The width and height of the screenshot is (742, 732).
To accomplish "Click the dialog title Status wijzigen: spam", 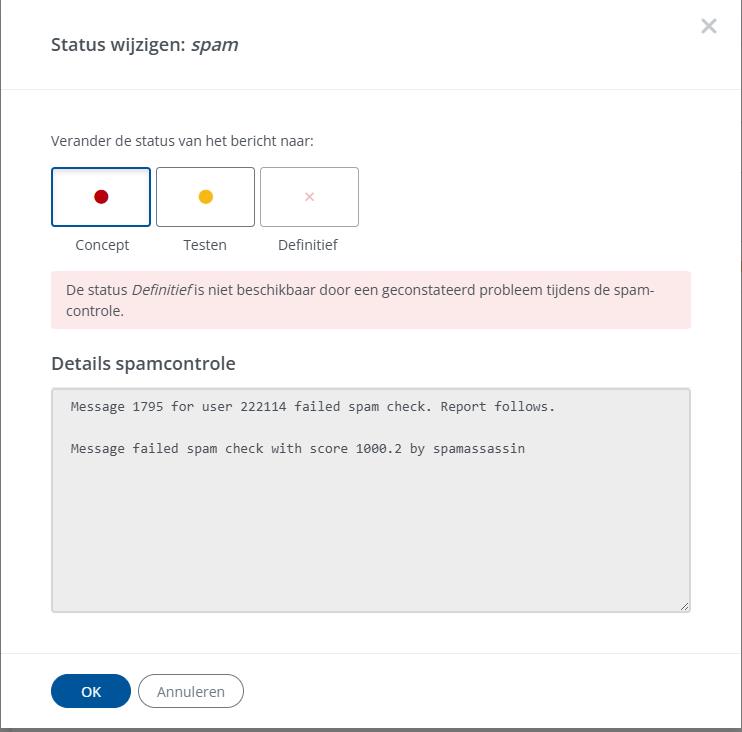I will pos(145,45).
